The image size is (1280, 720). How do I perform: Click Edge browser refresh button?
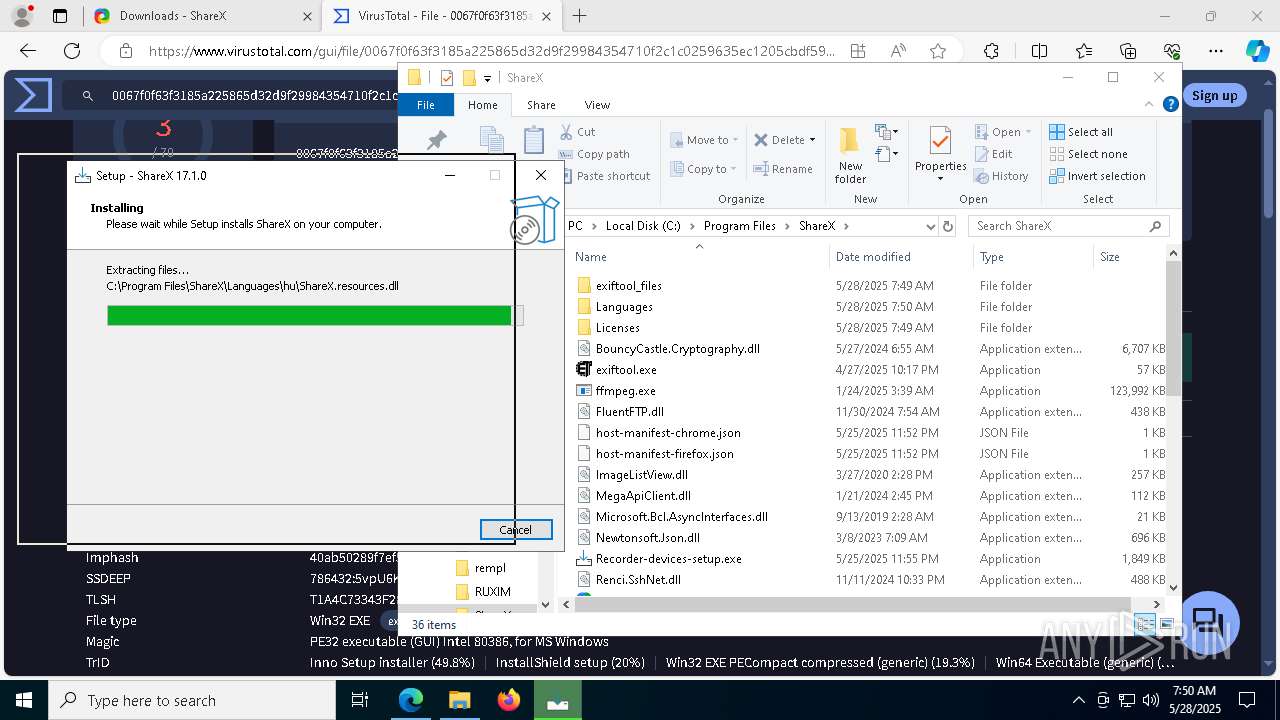(72, 51)
